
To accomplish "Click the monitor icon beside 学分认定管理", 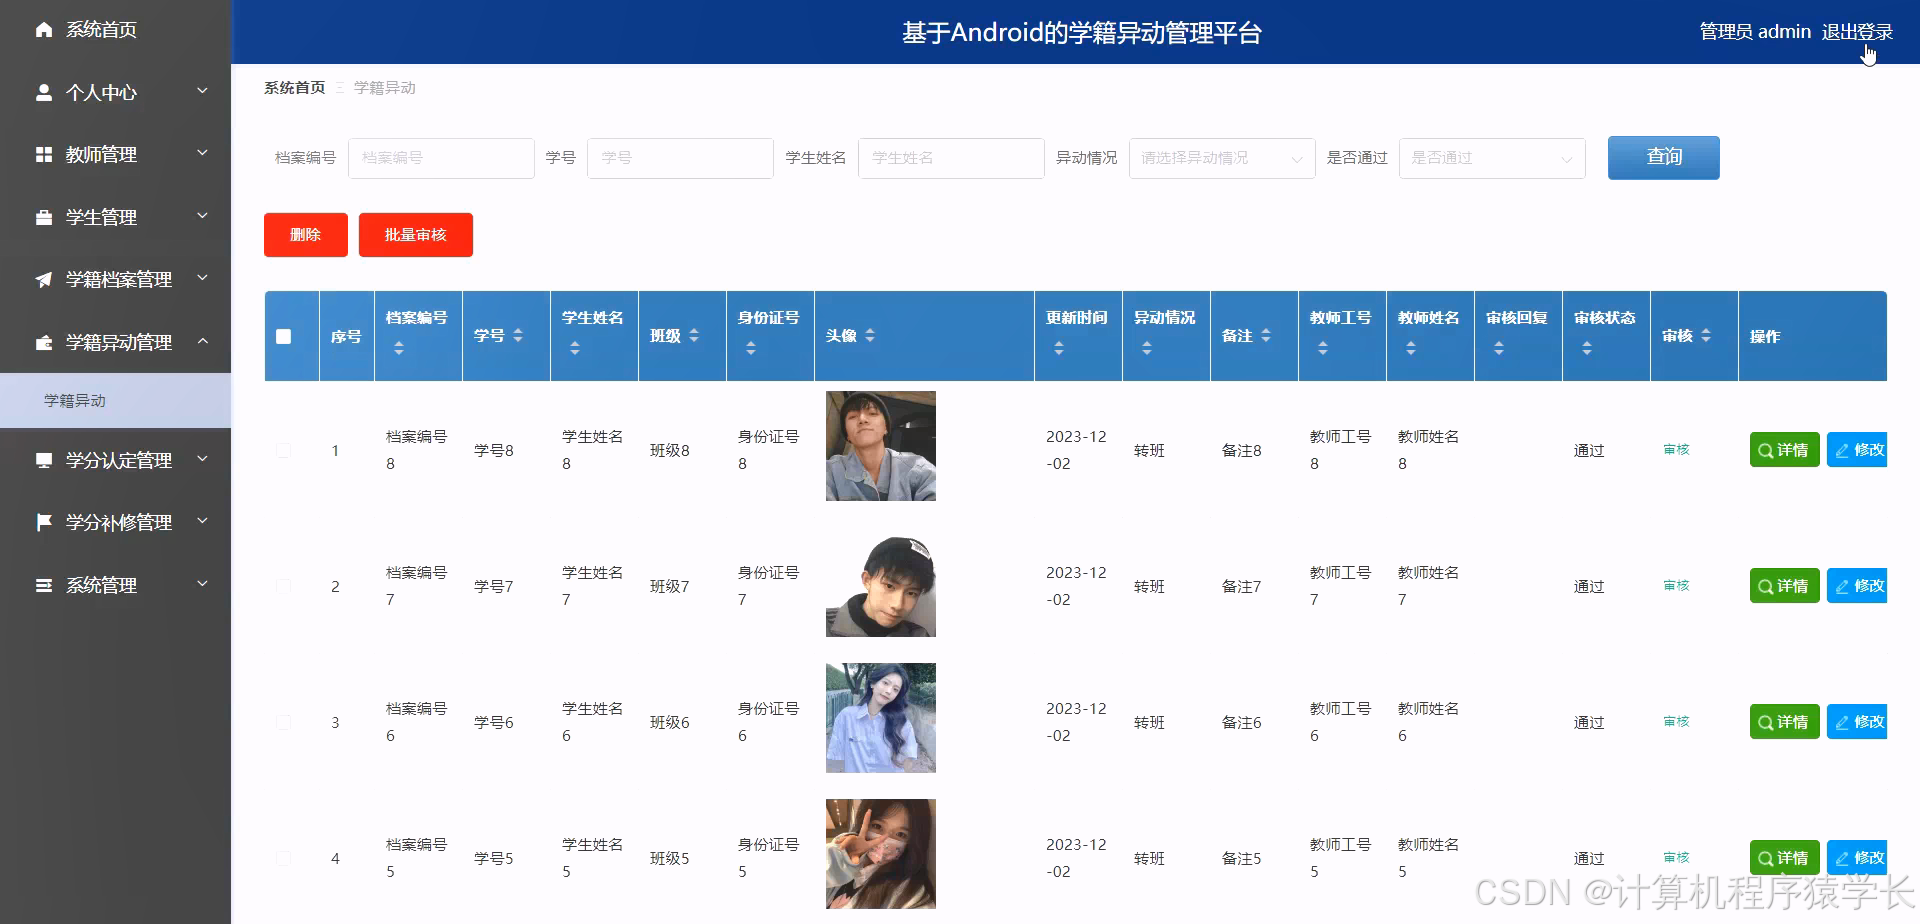I will (43, 459).
